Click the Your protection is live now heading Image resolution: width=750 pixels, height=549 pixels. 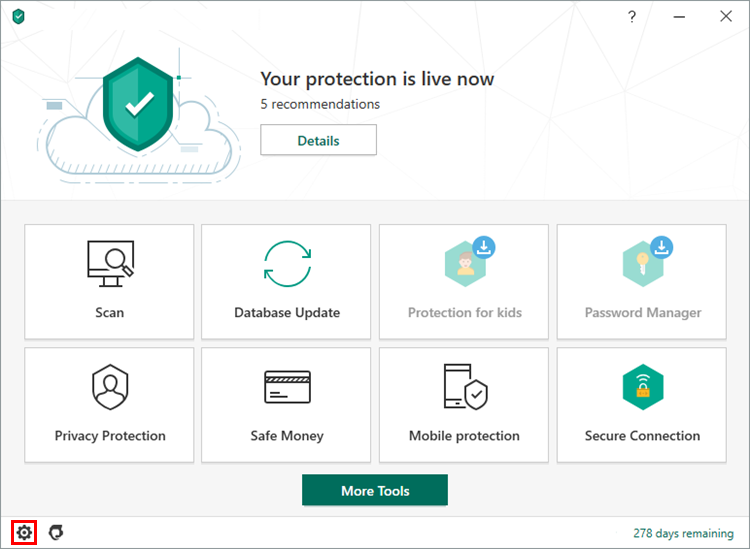(x=377, y=79)
